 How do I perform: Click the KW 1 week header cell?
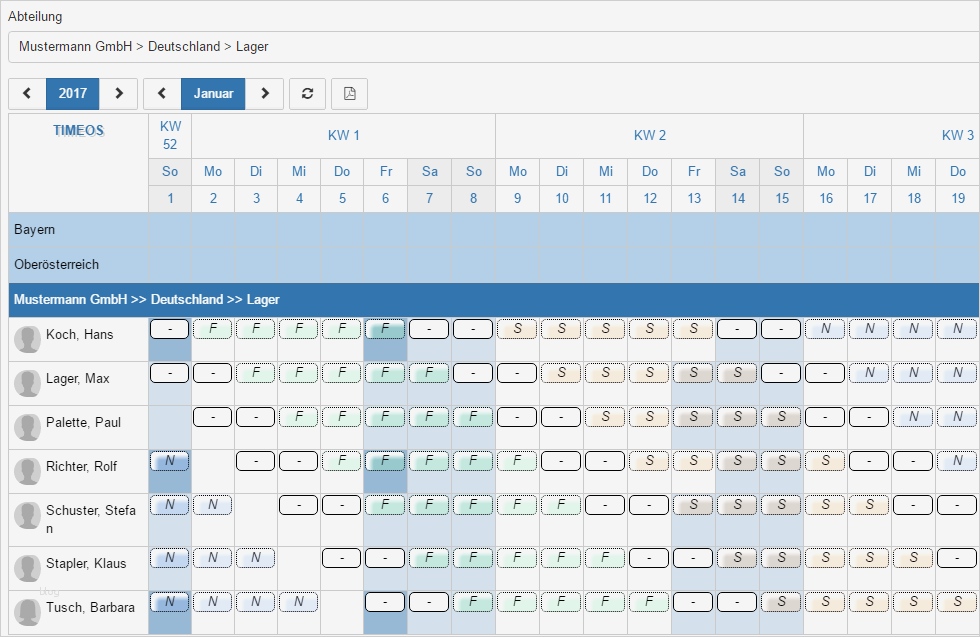coord(344,135)
